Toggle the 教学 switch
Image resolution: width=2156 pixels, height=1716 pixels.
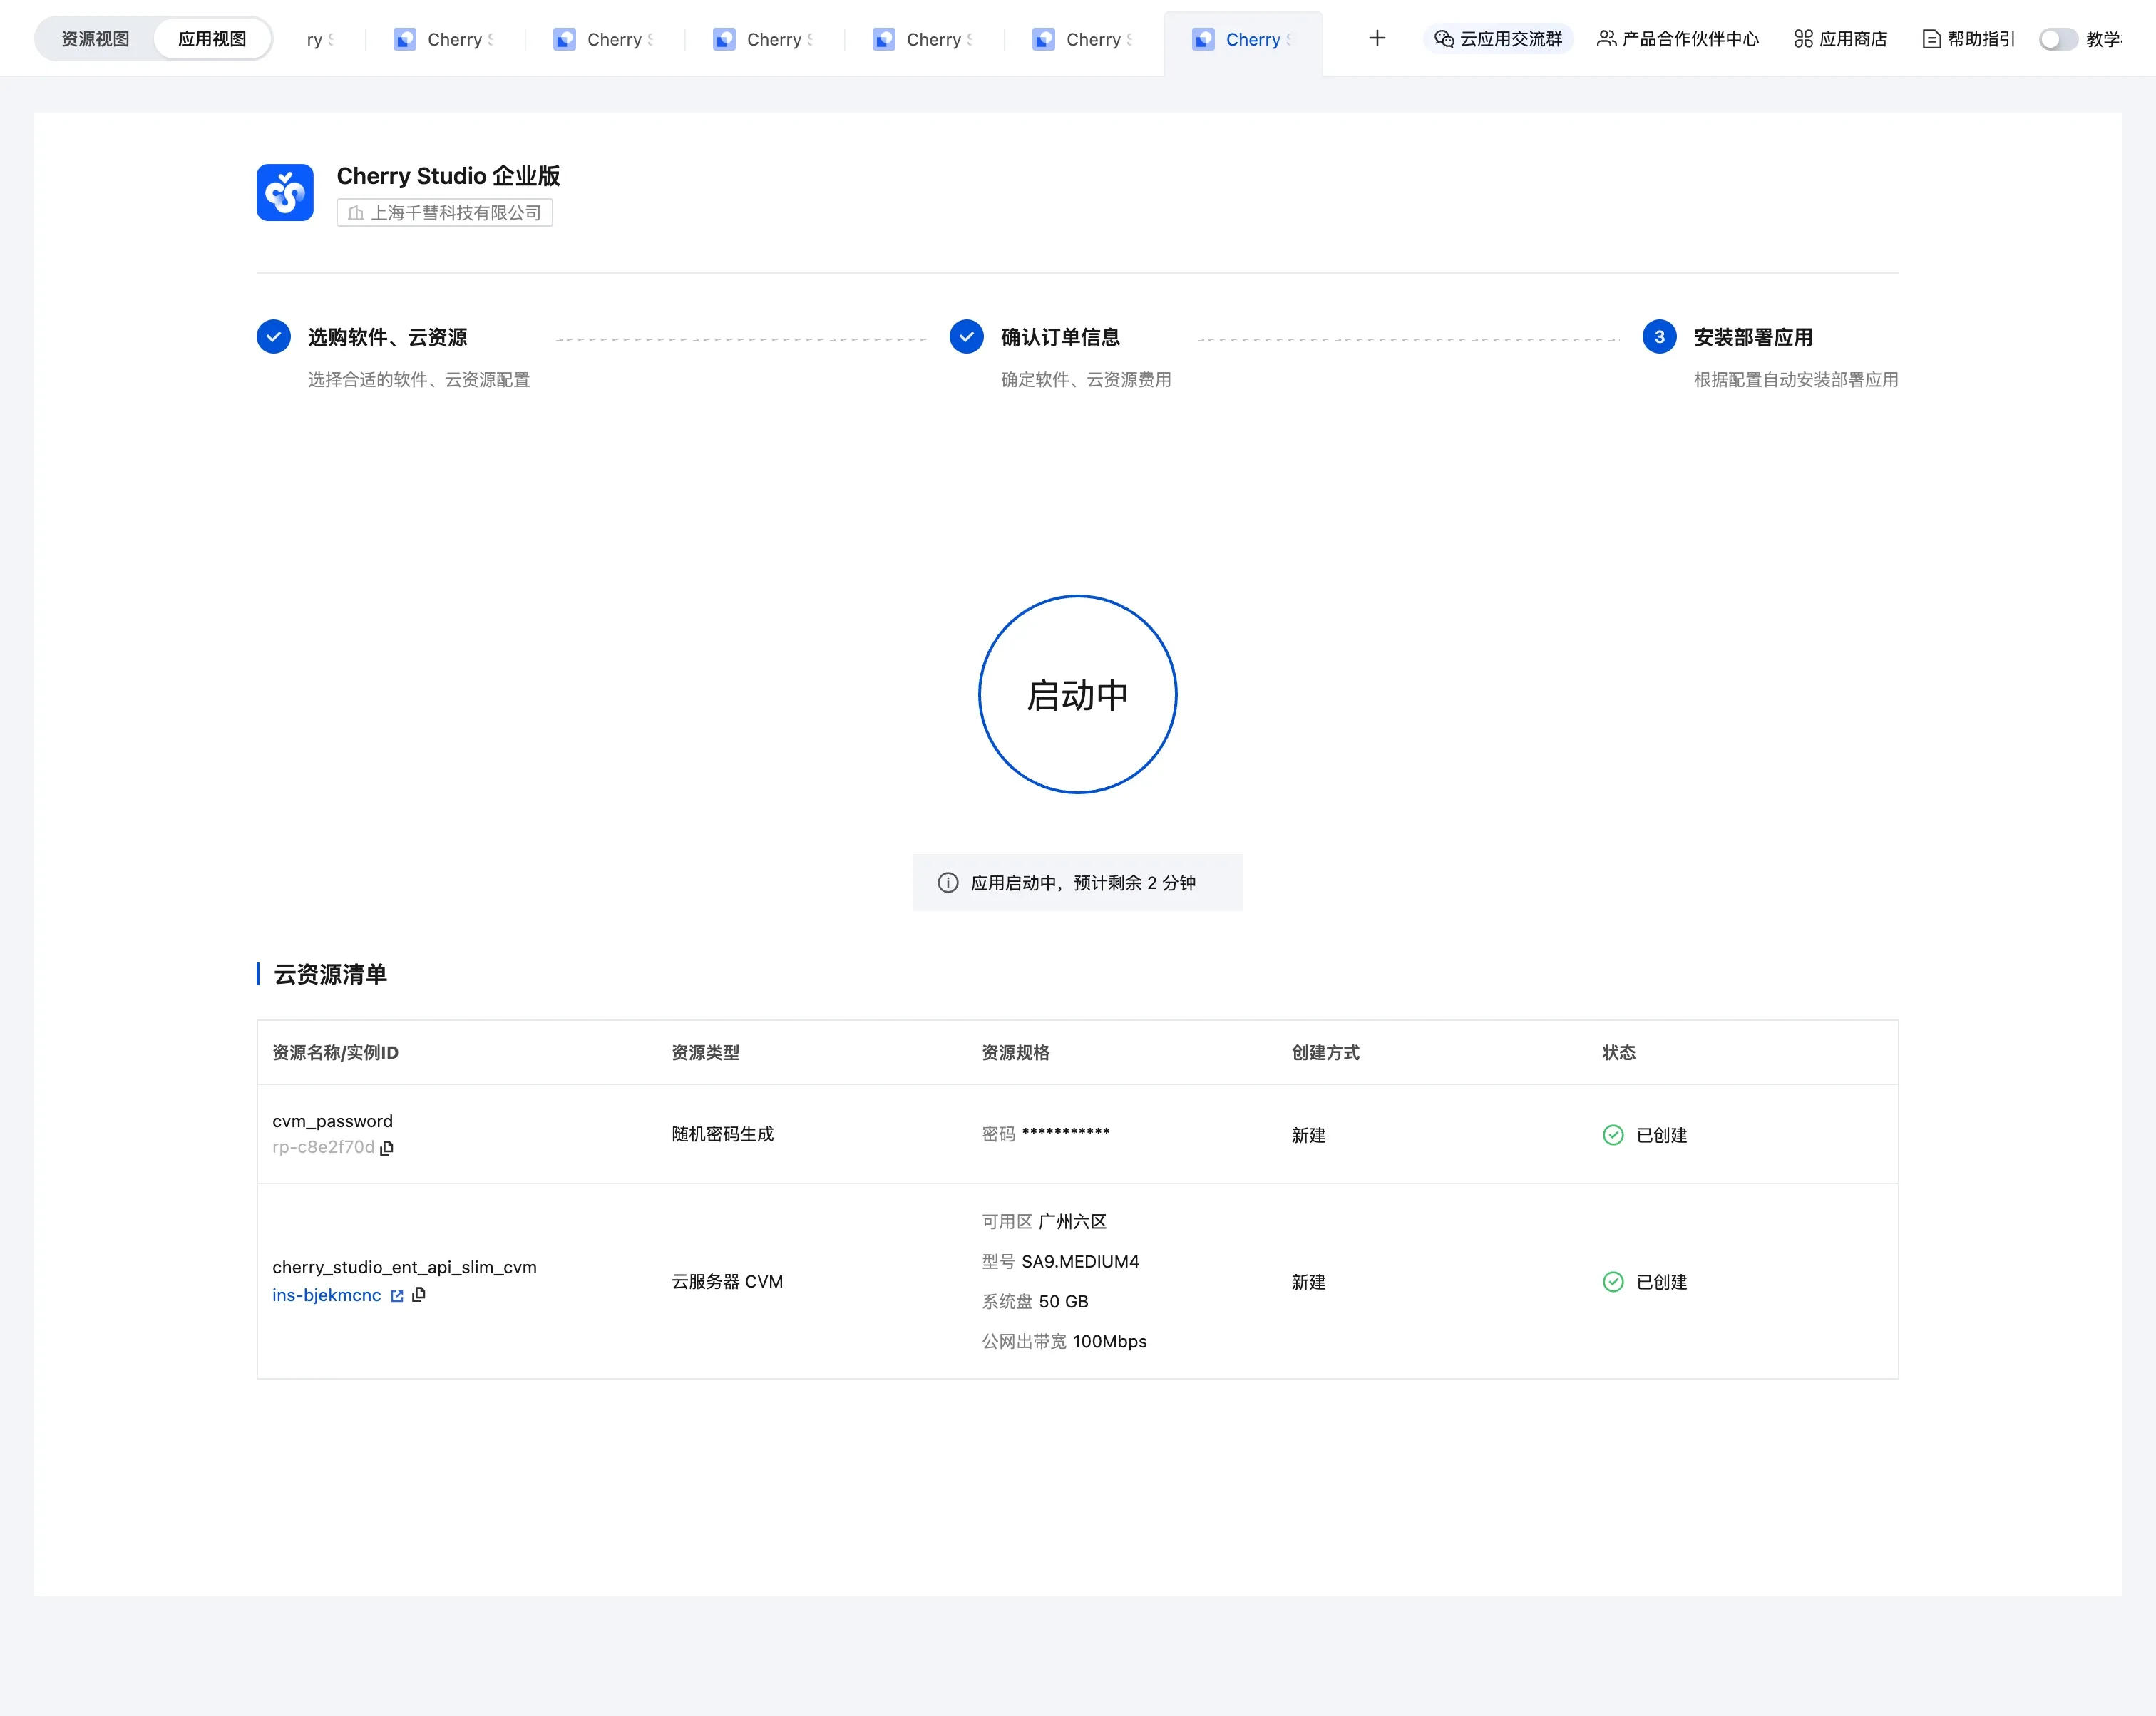click(x=2058, y=39)
